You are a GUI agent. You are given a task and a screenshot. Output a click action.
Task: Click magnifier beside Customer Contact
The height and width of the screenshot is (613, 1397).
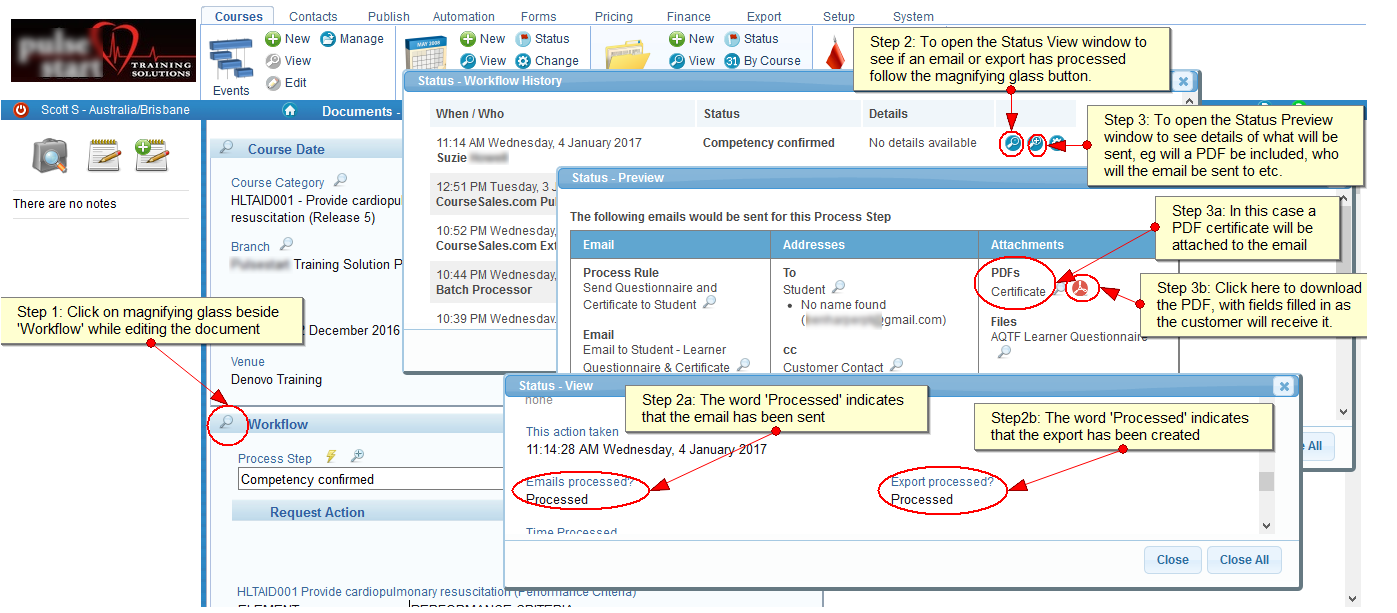pyautogui.click(x=896, y=366)
